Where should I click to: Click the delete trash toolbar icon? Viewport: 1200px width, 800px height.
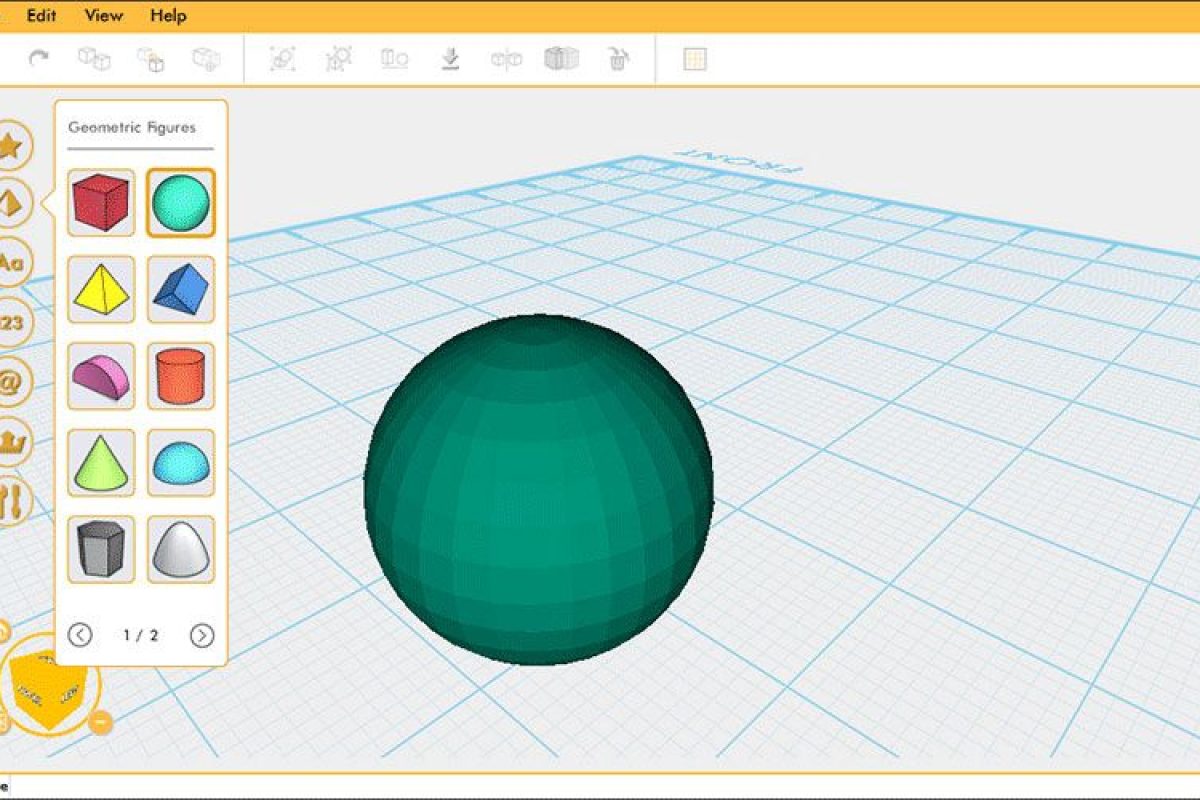(x=618, y=59)
